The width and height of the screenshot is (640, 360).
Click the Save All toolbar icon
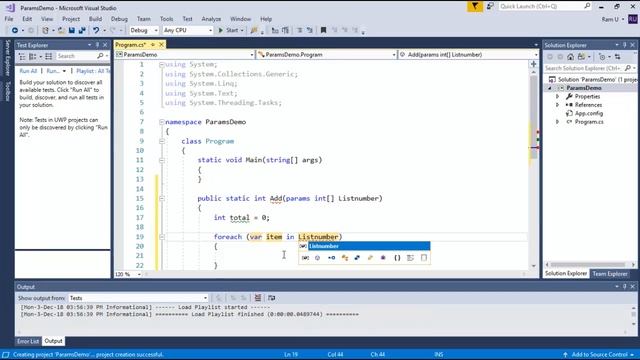click(82, 30)
